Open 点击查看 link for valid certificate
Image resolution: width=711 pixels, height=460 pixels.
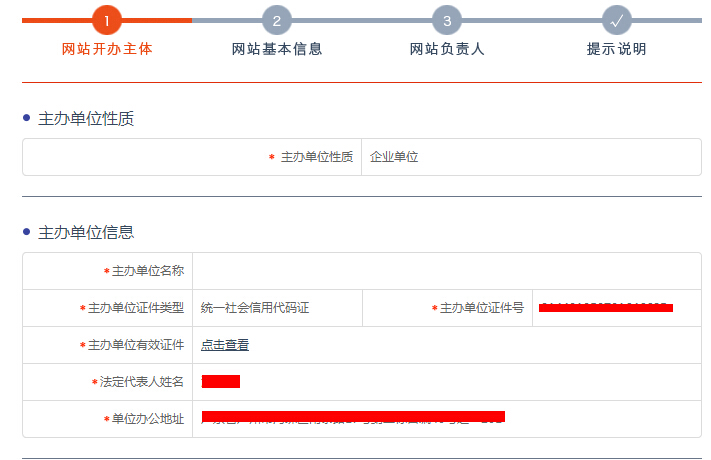(x=225, y=345)
